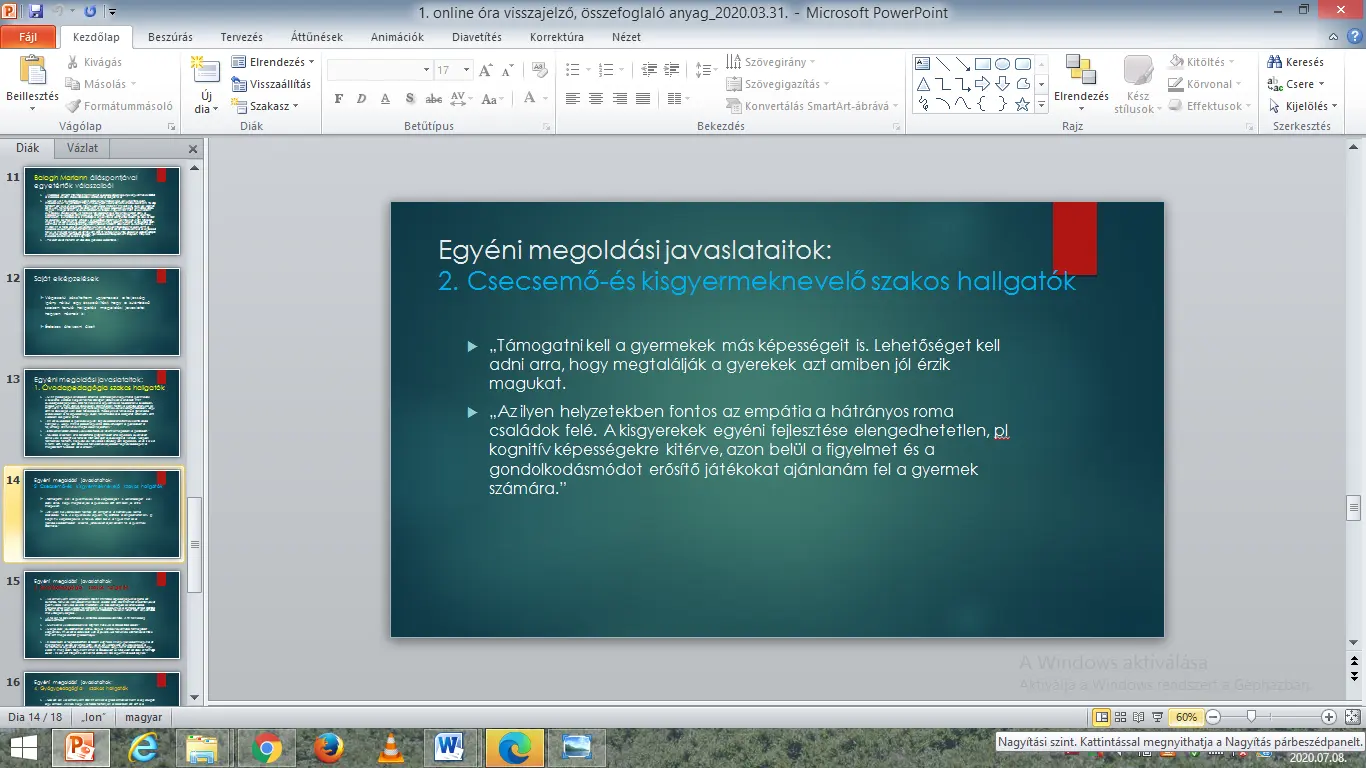The width and height of the screenshot is (1366, 768).
Task: Start slideshow from status bar icon
Action: click(x=1158, y=717)
